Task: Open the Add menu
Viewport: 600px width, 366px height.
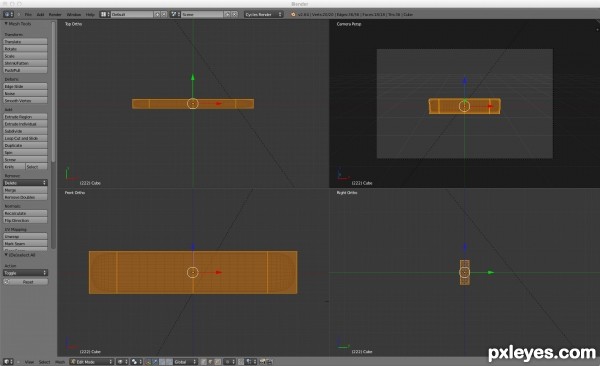Action: pyautogui.click(x=40, y=15)
